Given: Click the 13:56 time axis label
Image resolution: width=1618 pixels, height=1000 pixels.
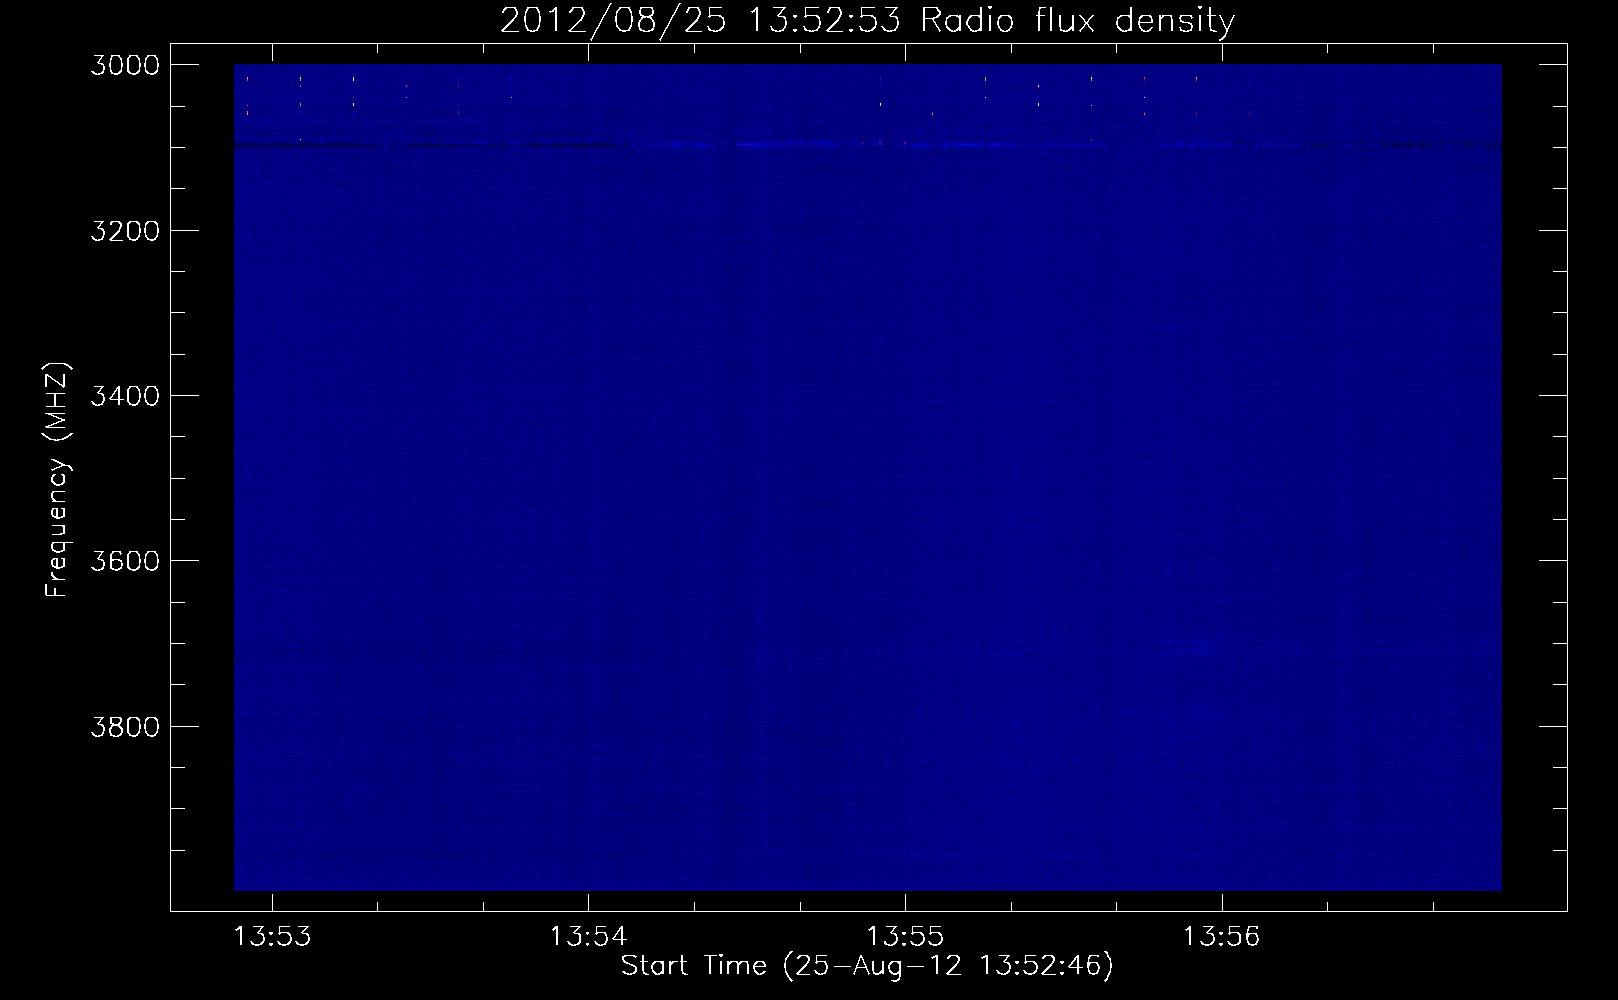Looking at the screenshot, I should pyautogui.click(x=1222, y=937).
